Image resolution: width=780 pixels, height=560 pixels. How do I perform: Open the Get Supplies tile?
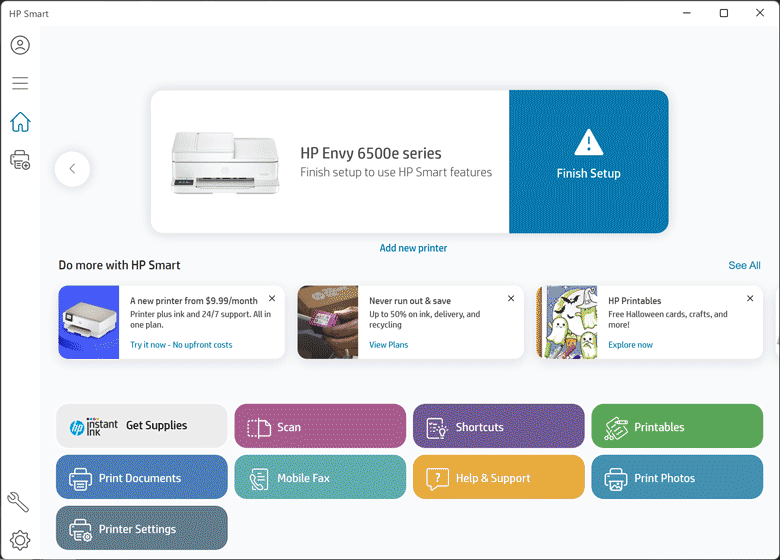tap(142, 426)
